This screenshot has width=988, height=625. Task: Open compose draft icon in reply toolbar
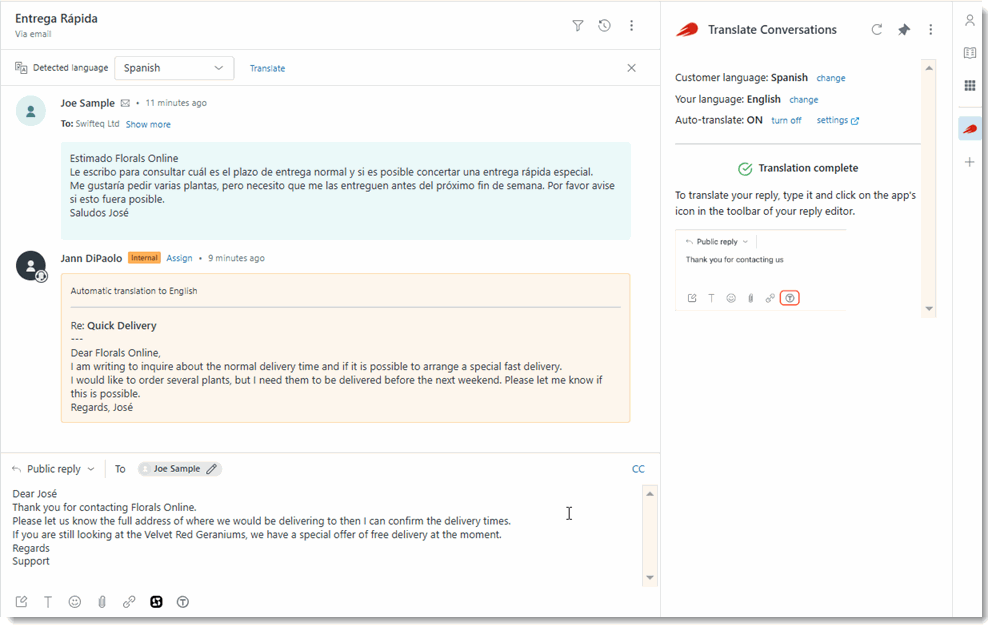(21, 602)
